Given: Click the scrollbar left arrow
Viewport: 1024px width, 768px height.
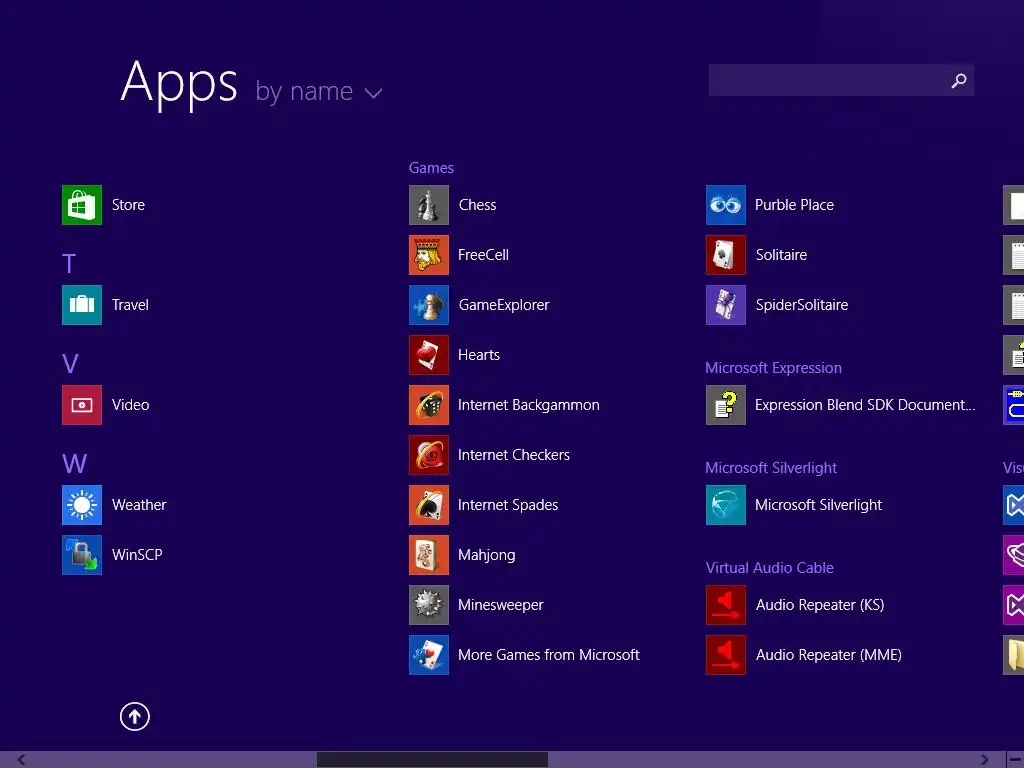Looking at the screenshot, I should pos(22,760).
